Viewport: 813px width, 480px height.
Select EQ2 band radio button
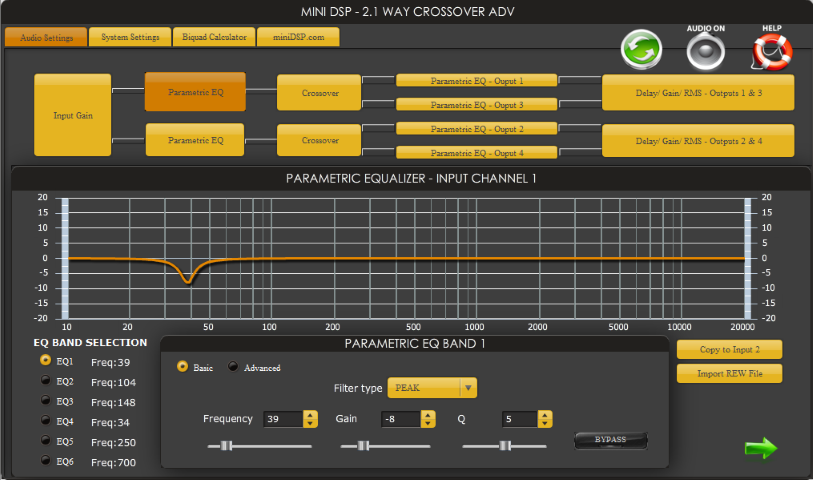click(x=46, y=380)
